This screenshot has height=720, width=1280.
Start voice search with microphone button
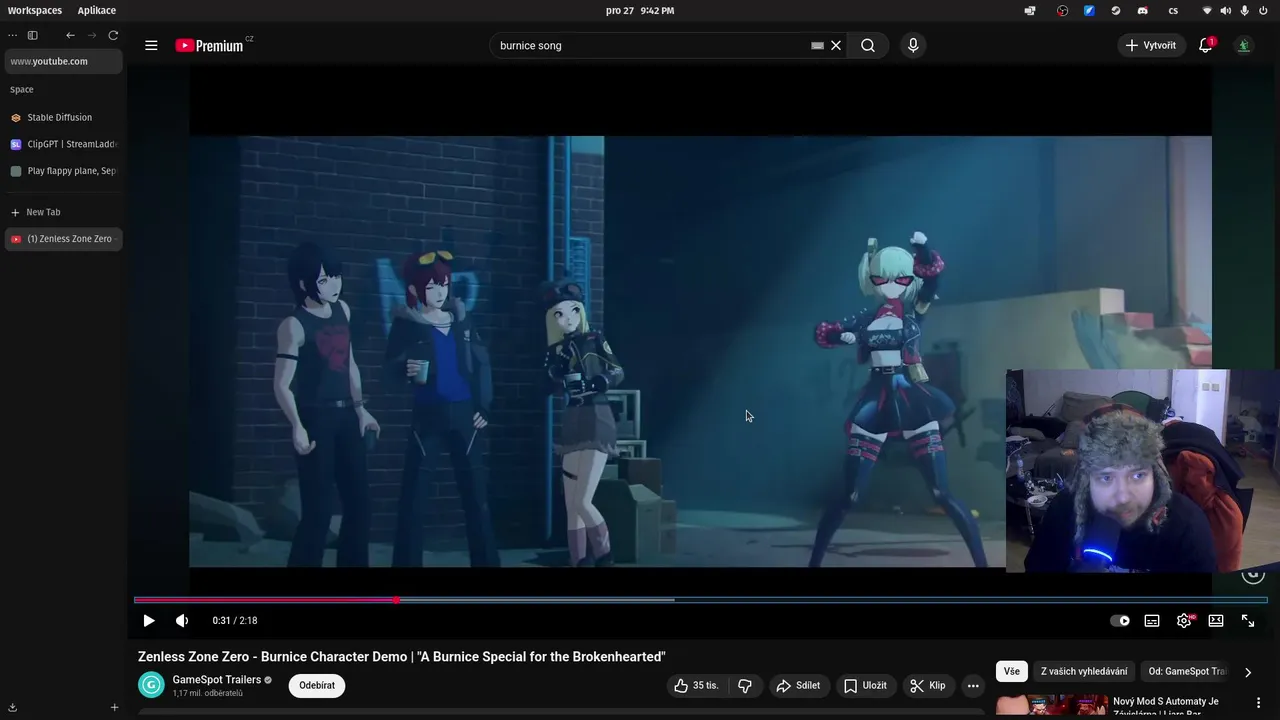pyautogui.click(x=912, y=45)
